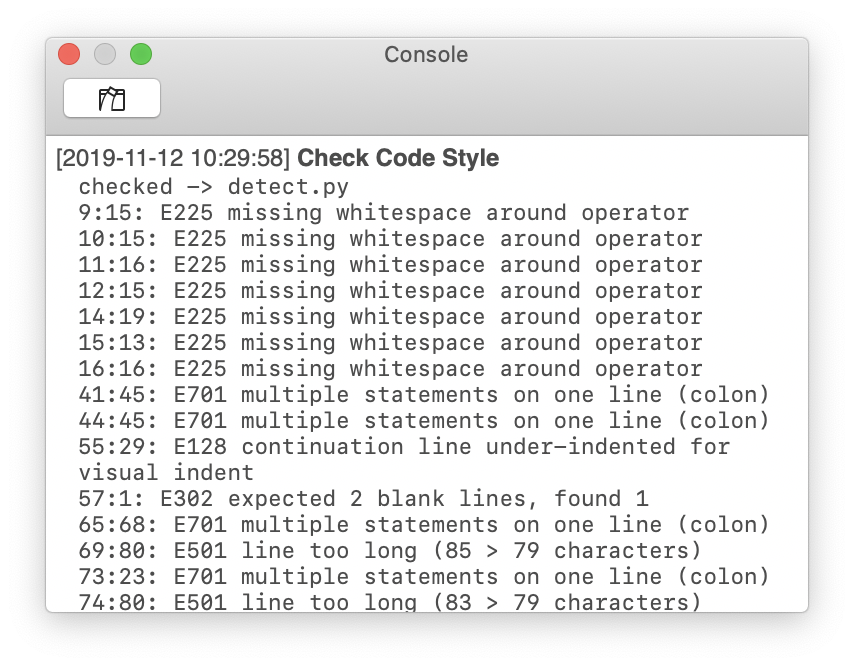This screenshot has width=854, height=666.
Task: Select the 'Check Code Style' heading
Action: tap(398, 158)
